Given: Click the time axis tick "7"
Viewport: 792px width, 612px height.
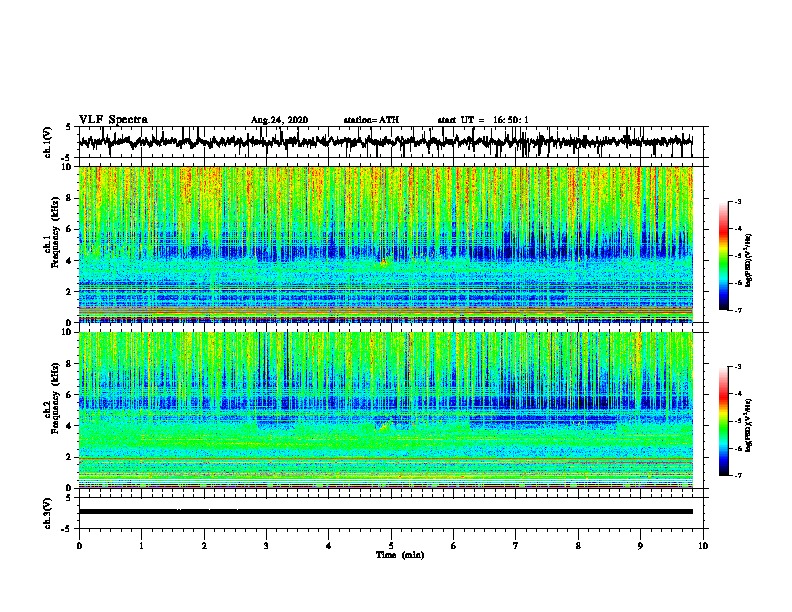Looking at the screenshot, I should click(516, 546).
